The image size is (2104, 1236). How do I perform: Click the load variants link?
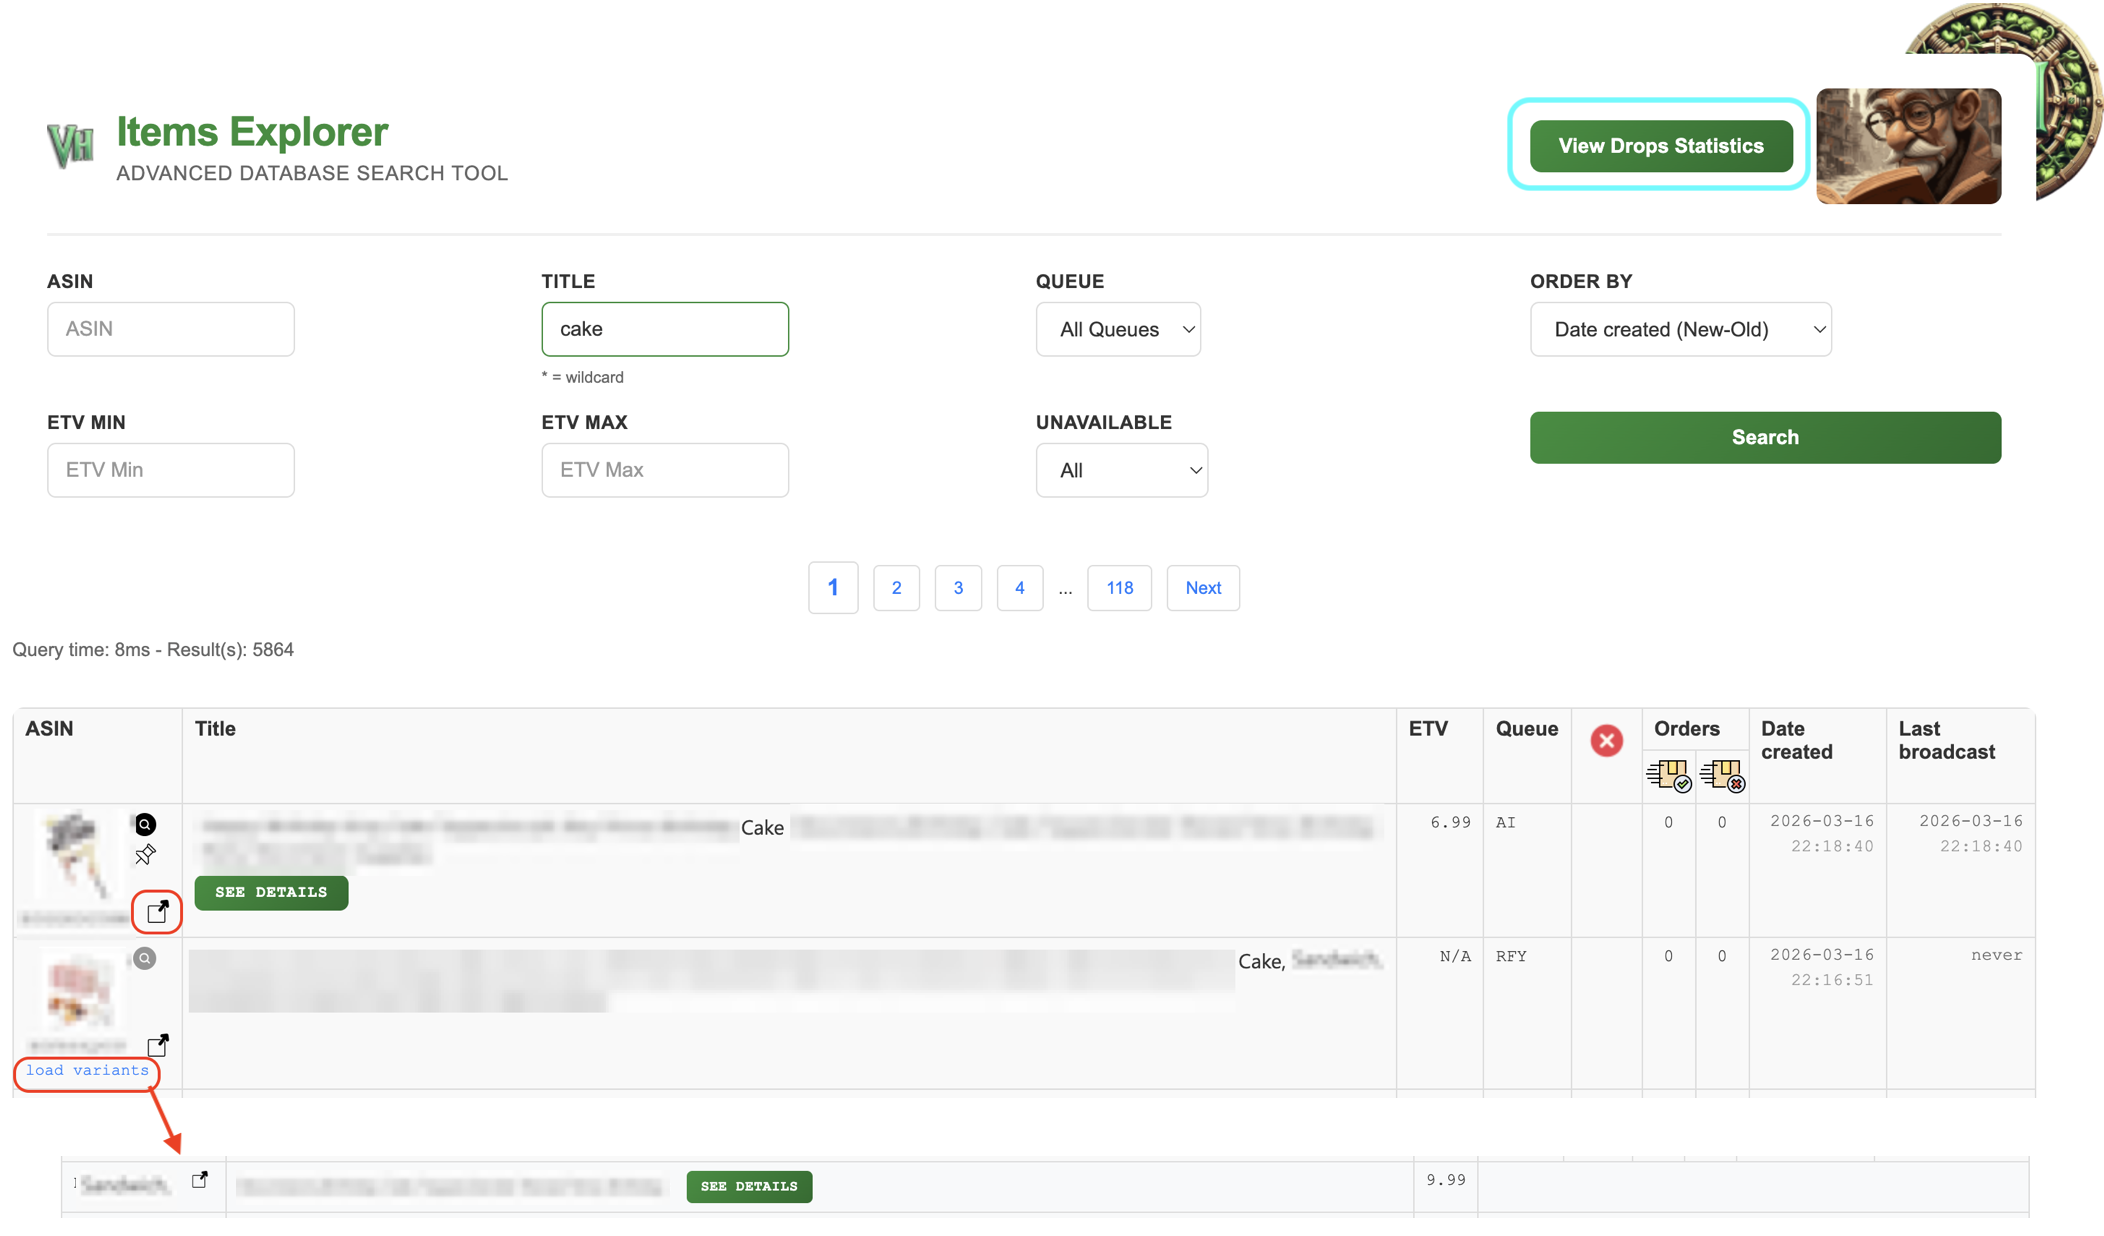point(88,1070)
